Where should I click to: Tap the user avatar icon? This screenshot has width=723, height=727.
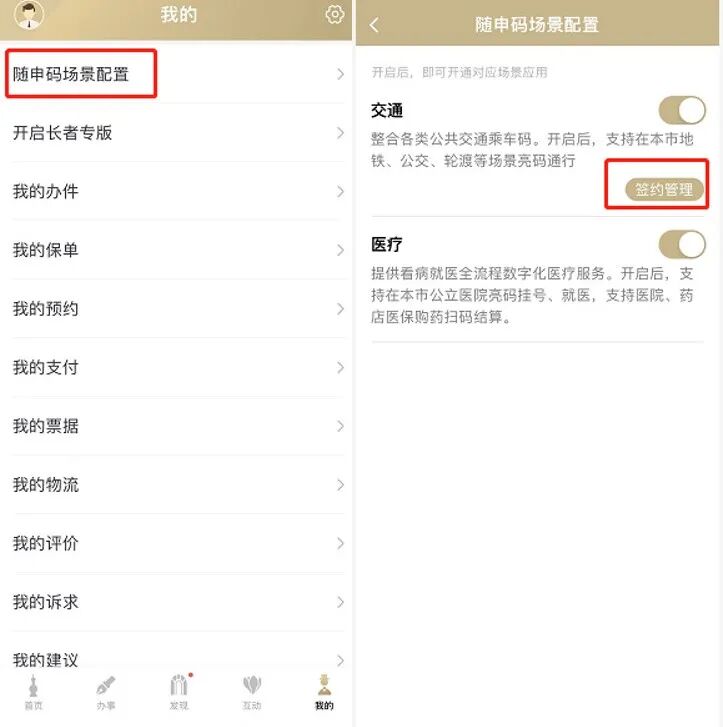[29, 14]
